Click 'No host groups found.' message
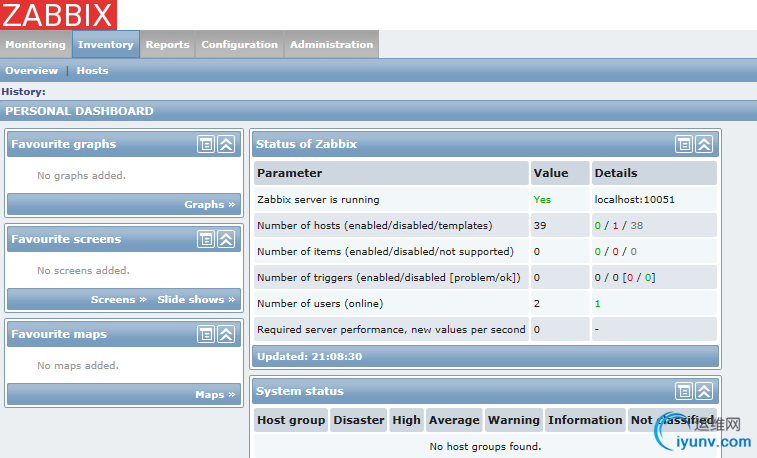This screenshot has height=458, width=757. tap(485, 447)
